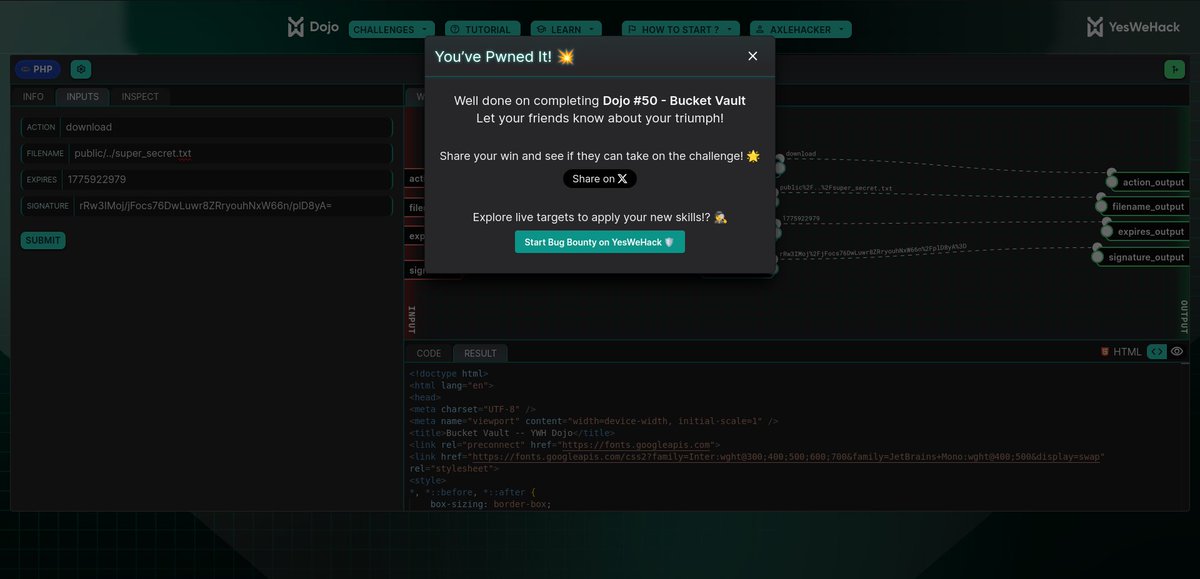Select the signature_output node
This screenshot has width=1200, height=579.
pos(1142,257)
